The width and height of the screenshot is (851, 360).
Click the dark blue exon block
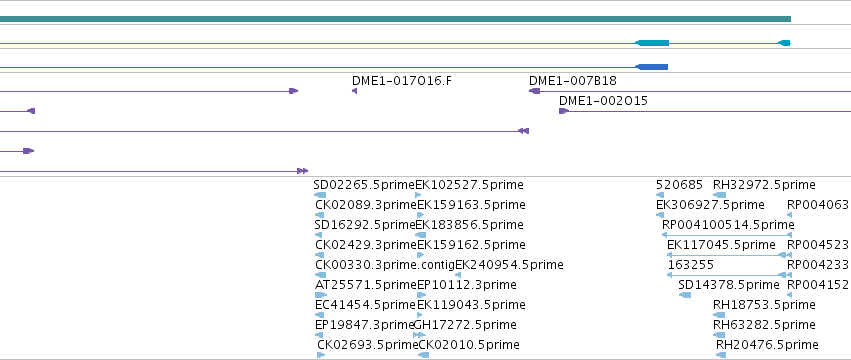pos(651,67)
